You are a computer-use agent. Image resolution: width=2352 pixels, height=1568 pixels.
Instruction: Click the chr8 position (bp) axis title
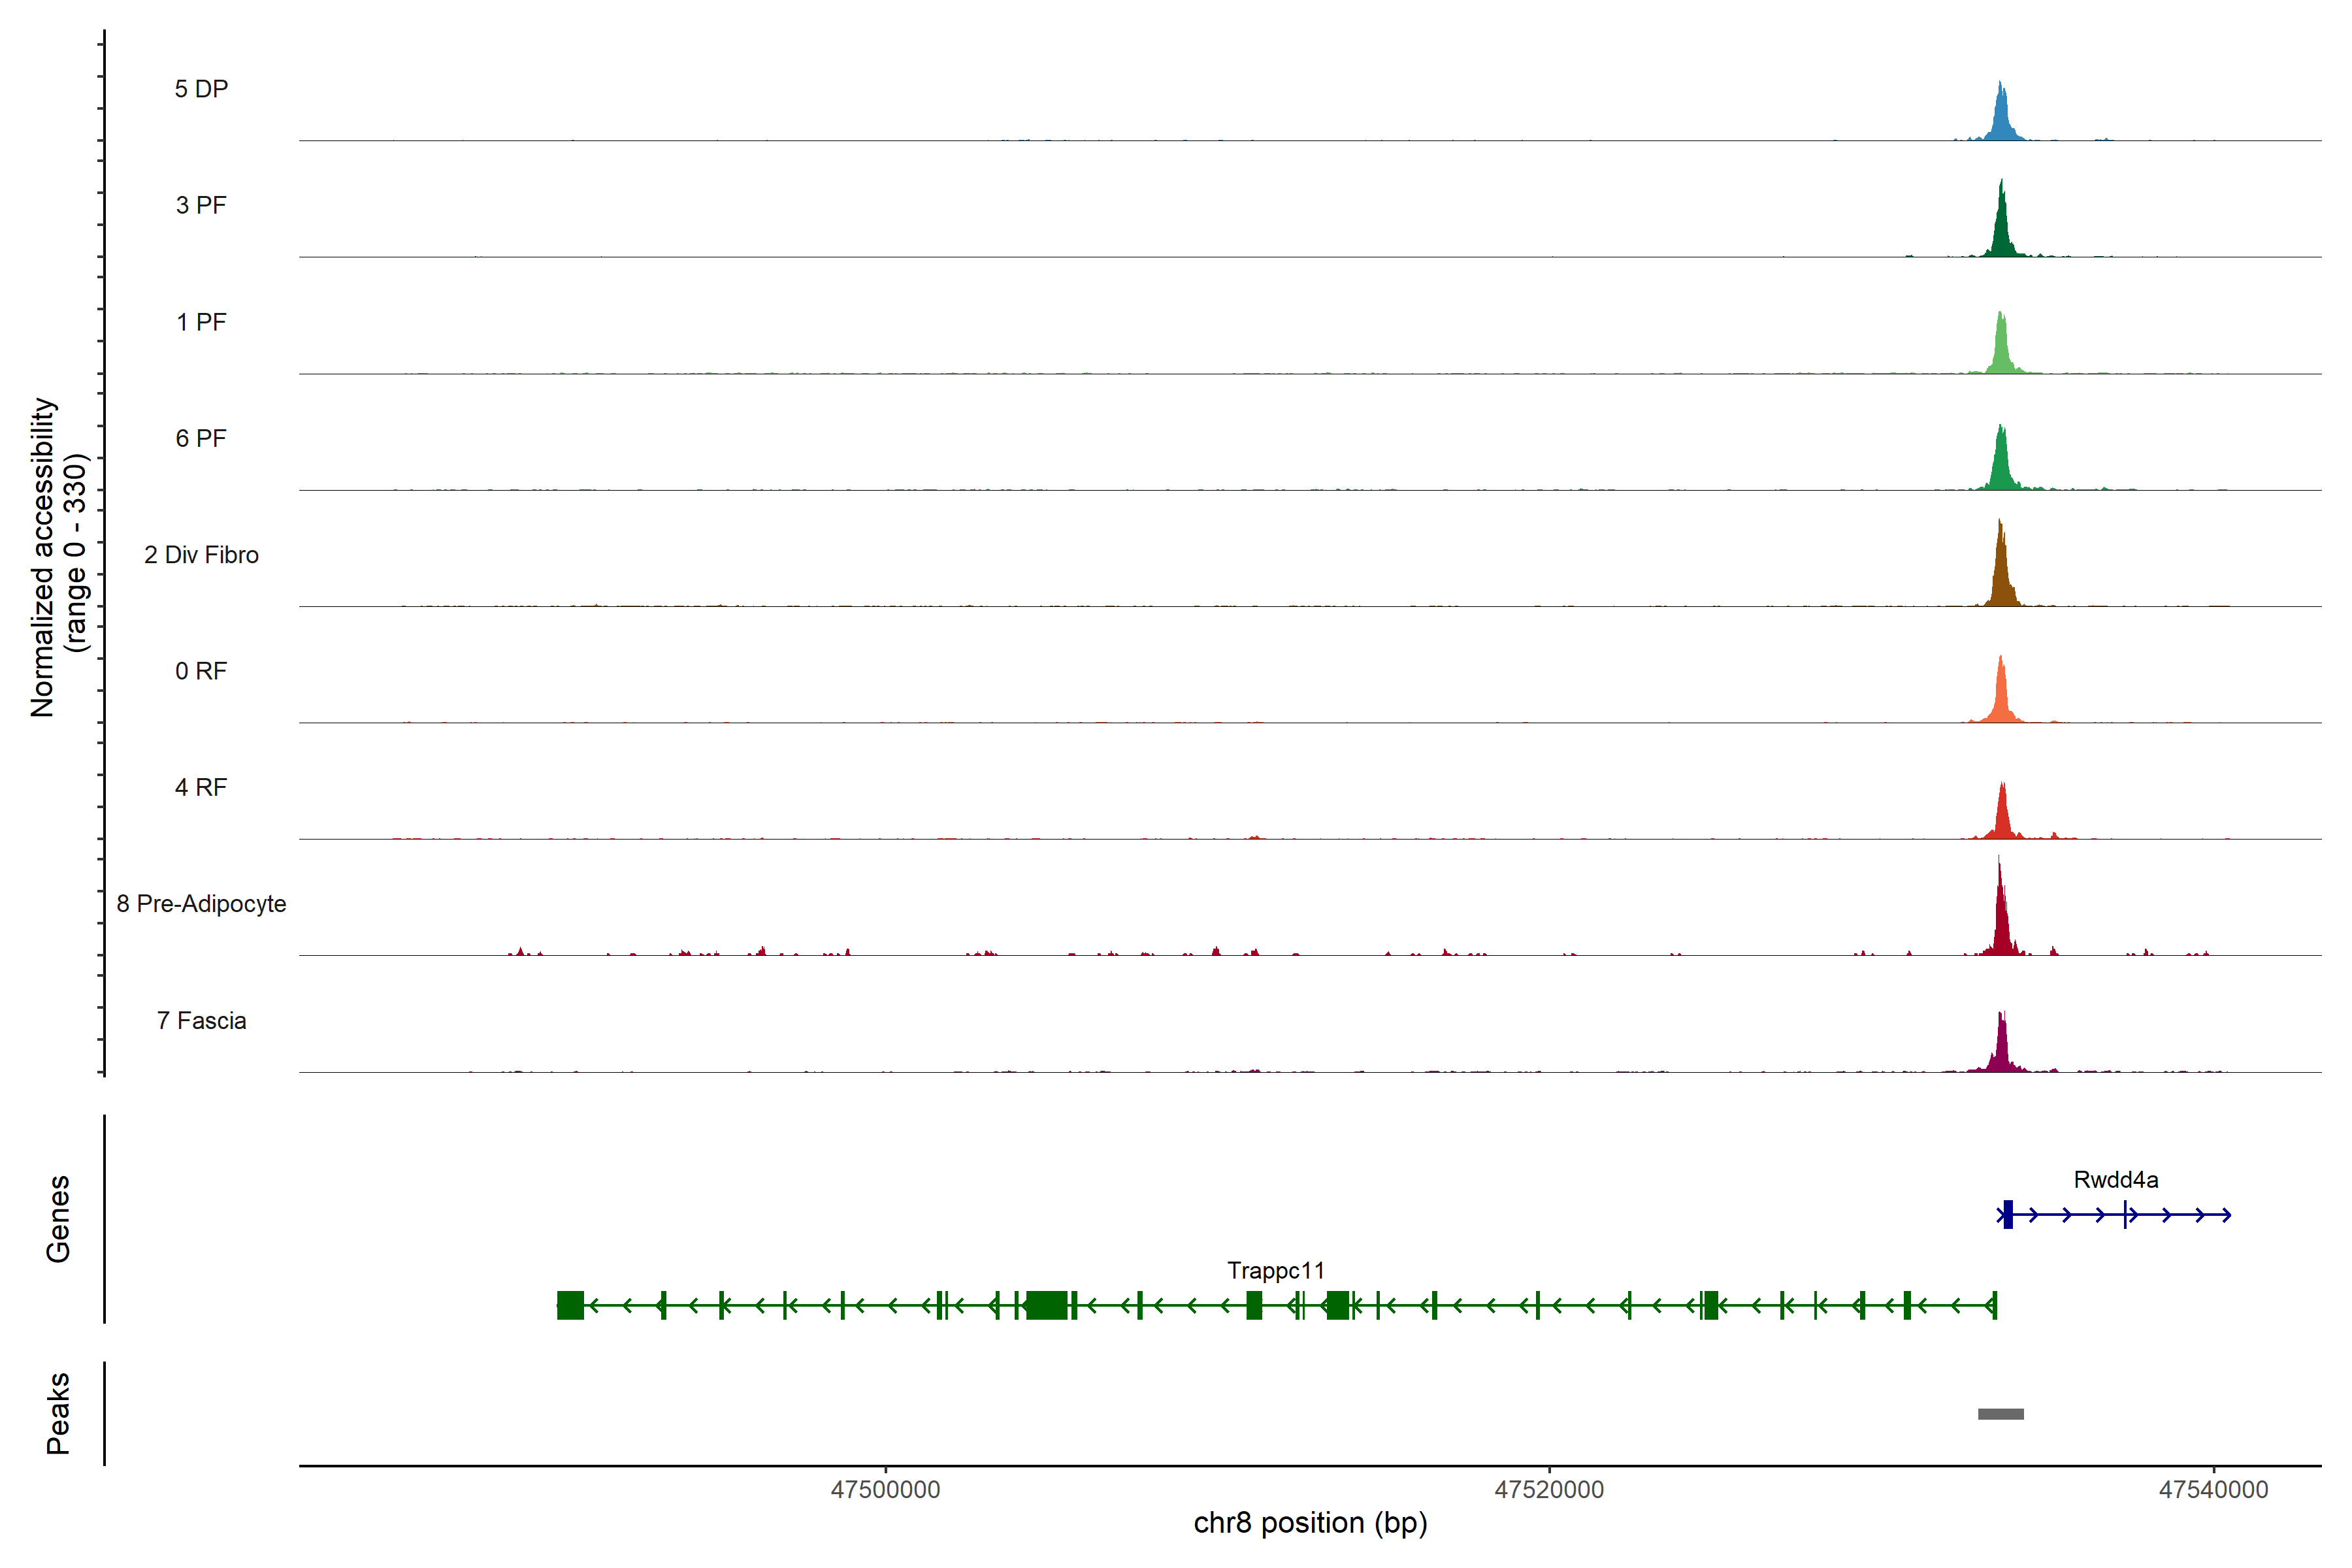tap(1310, 1523)
